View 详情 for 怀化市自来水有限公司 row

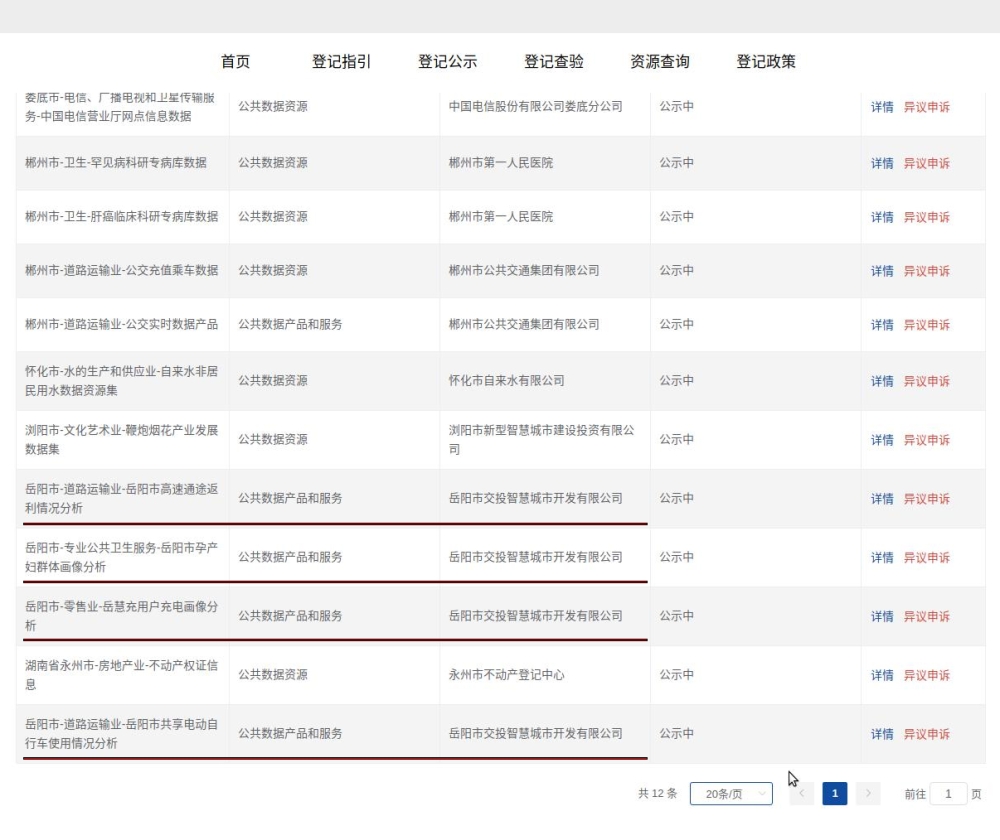coord(881,382)
